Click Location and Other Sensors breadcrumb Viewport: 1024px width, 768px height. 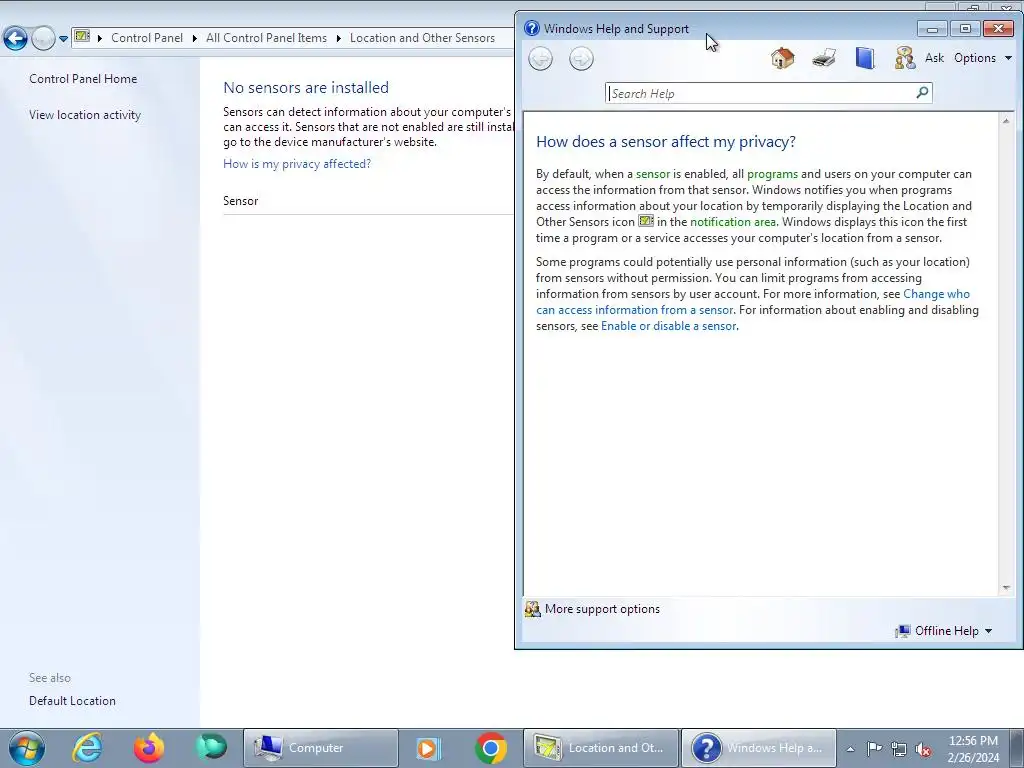pos(423,38)
